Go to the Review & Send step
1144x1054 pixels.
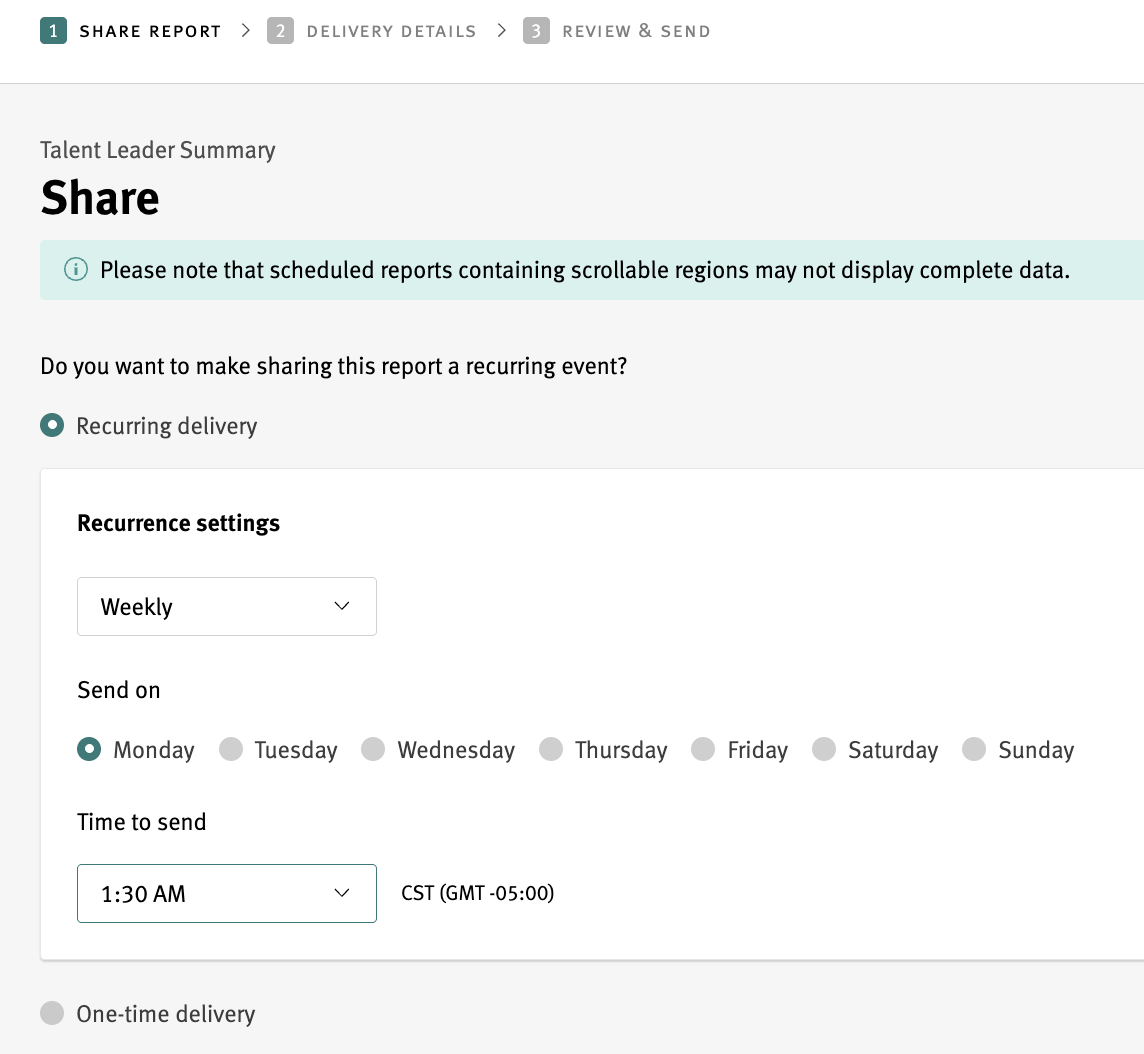tap(636, 31)
